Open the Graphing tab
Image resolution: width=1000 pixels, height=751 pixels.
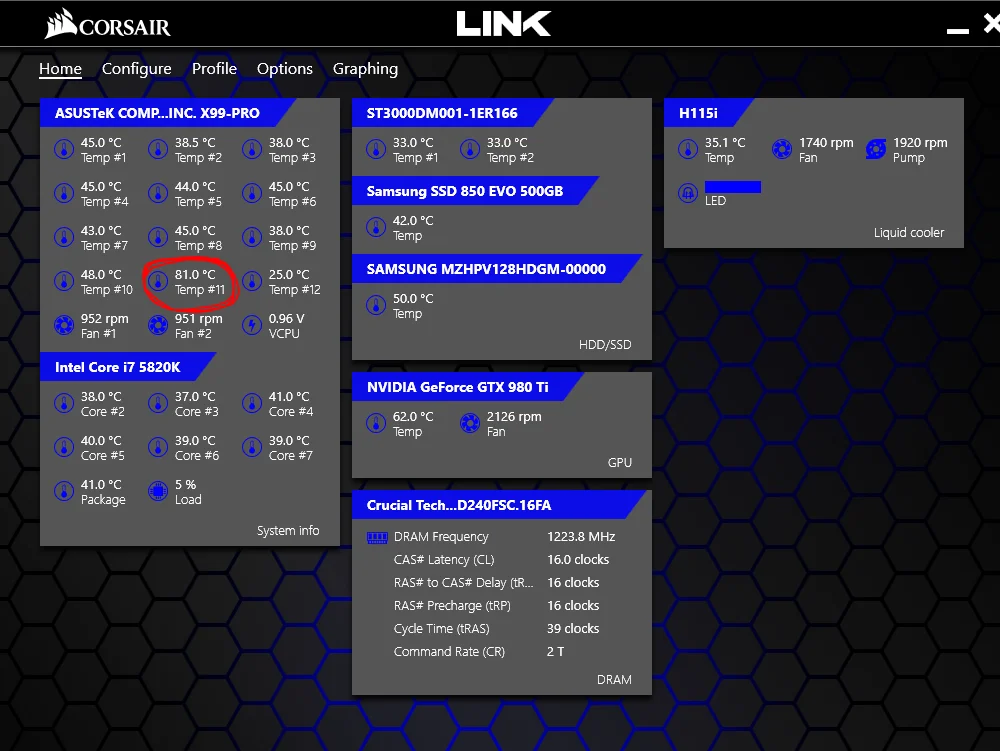pos(365,69)
